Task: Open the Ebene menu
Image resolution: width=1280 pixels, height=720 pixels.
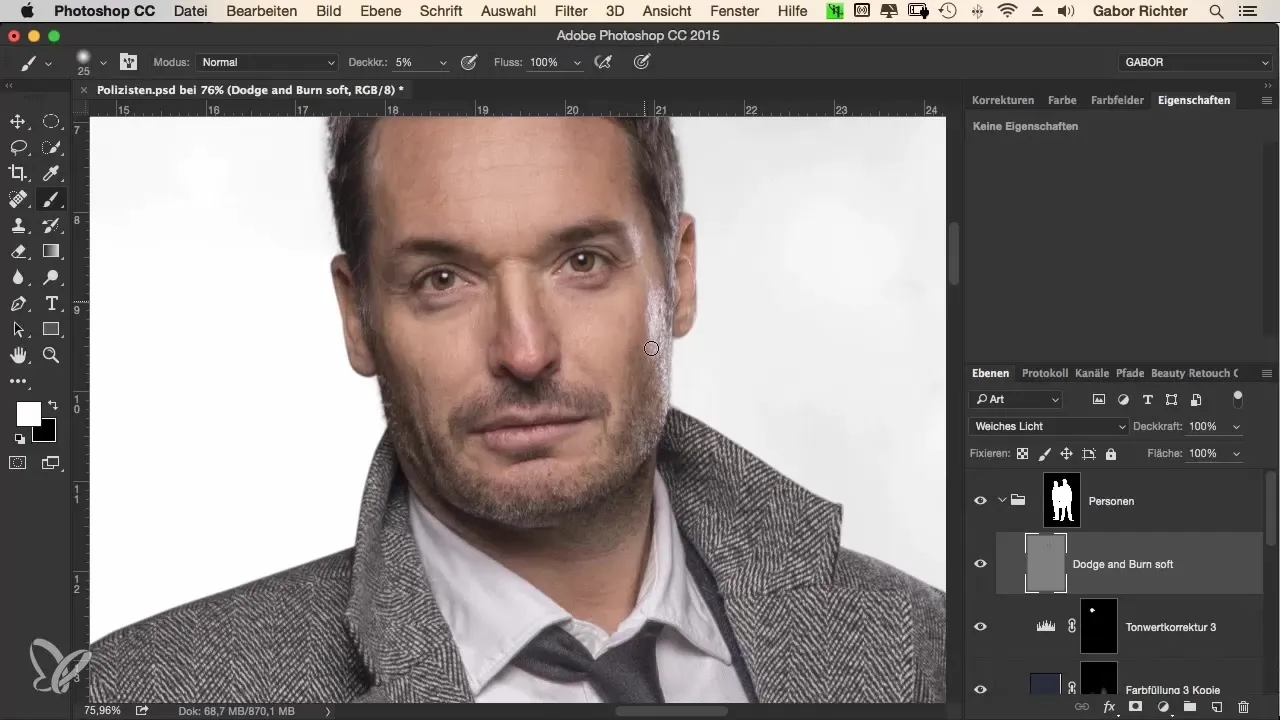Action: tap(379, 12)
